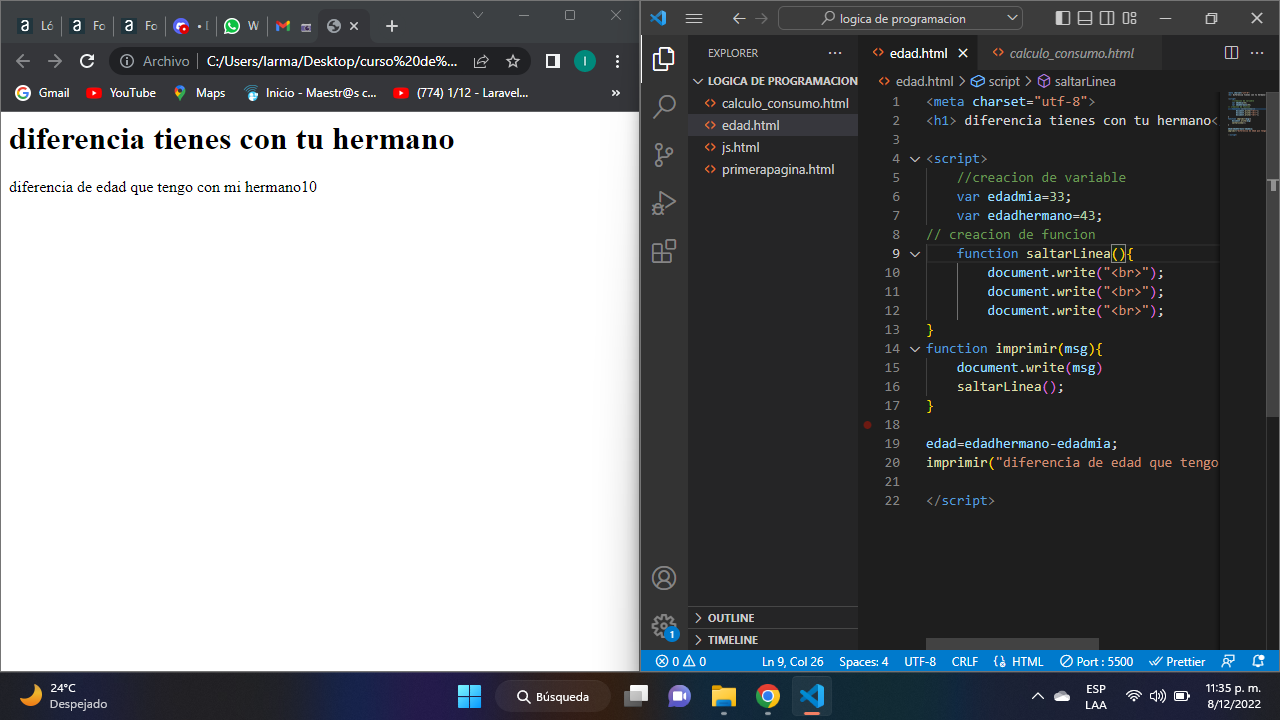Open VS Code Settings gear menu
The image size is (1280, 720).
pyautogui.click(x=663, y=625)
